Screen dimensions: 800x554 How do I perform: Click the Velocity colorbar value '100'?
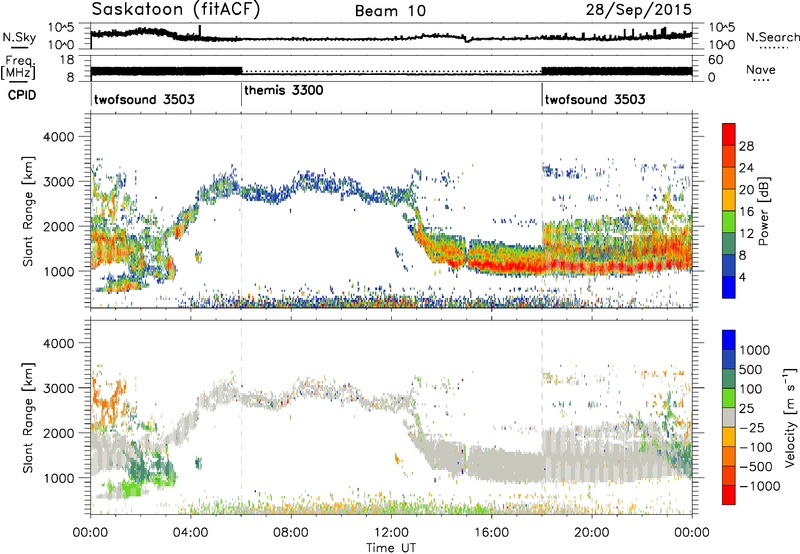point(751,389)
